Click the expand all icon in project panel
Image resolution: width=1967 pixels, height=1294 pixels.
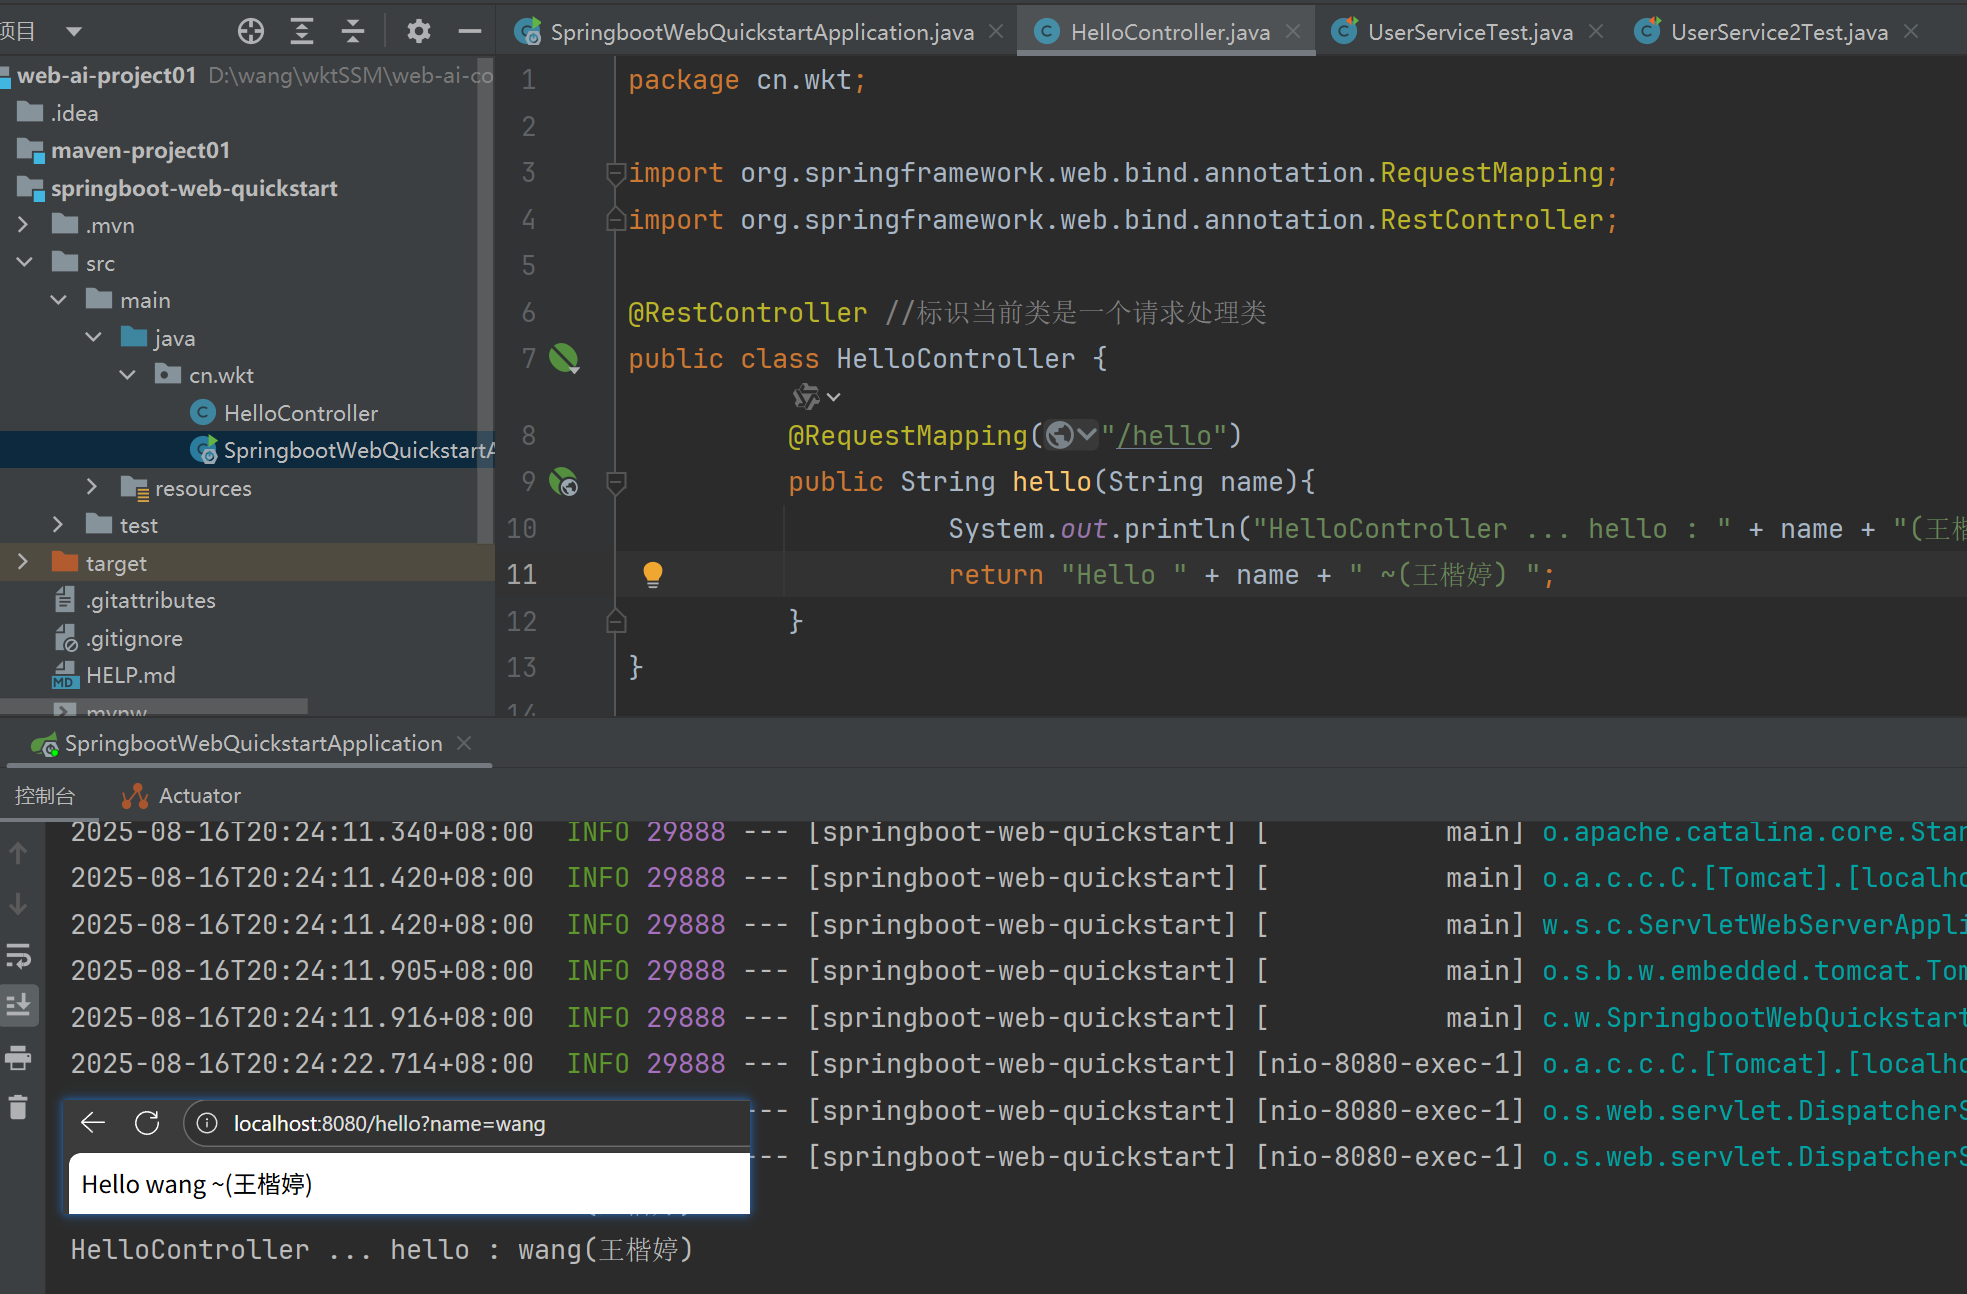[302, 31]
